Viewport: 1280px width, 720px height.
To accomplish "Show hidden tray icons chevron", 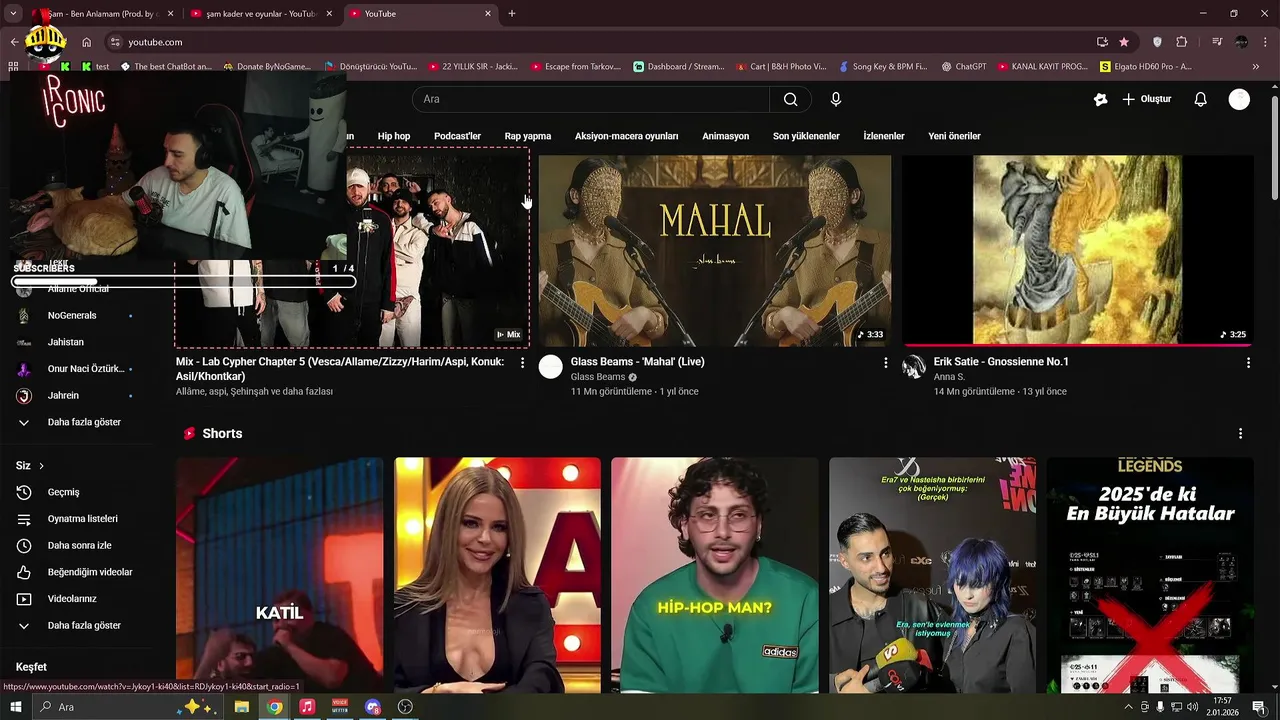I will [x=1128, y=707].
